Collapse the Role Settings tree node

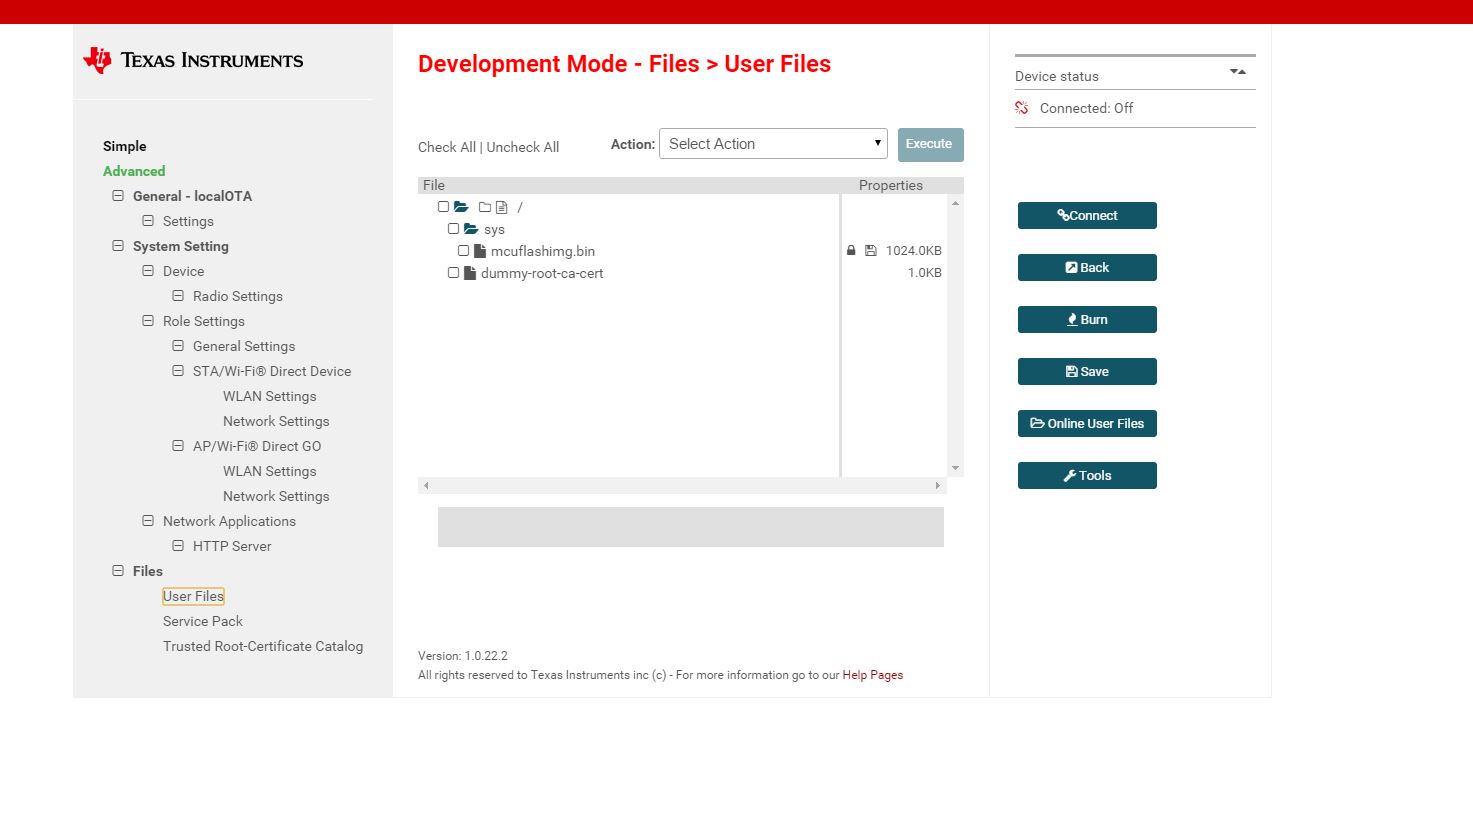point(148,321)
